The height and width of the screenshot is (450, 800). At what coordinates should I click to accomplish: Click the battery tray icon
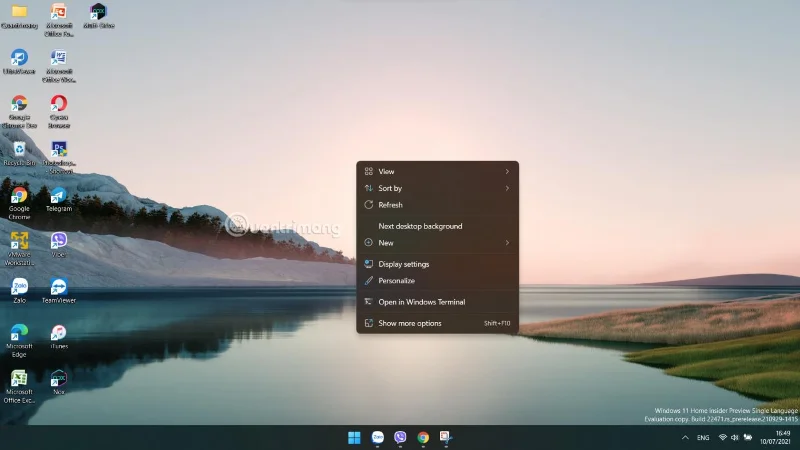(748, 438)
